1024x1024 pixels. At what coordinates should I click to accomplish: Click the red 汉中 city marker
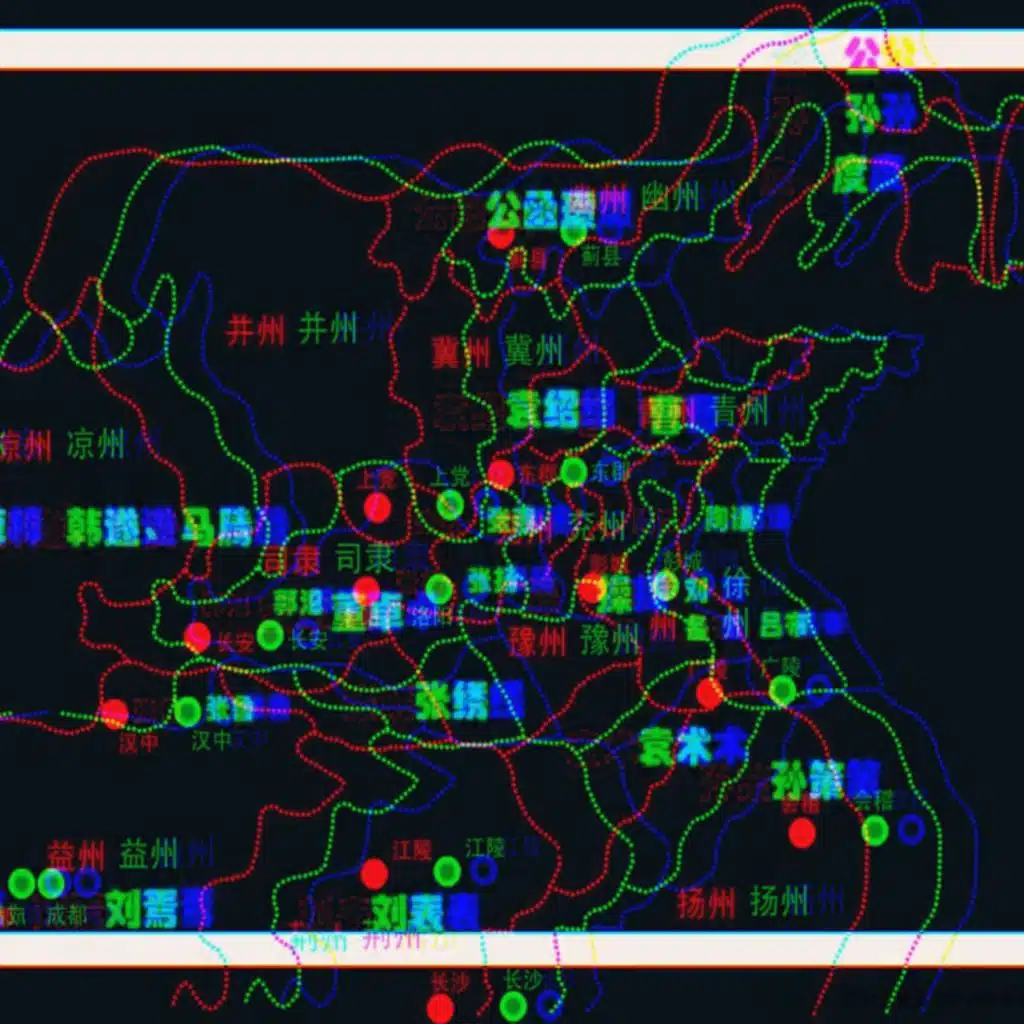(114, 713)
